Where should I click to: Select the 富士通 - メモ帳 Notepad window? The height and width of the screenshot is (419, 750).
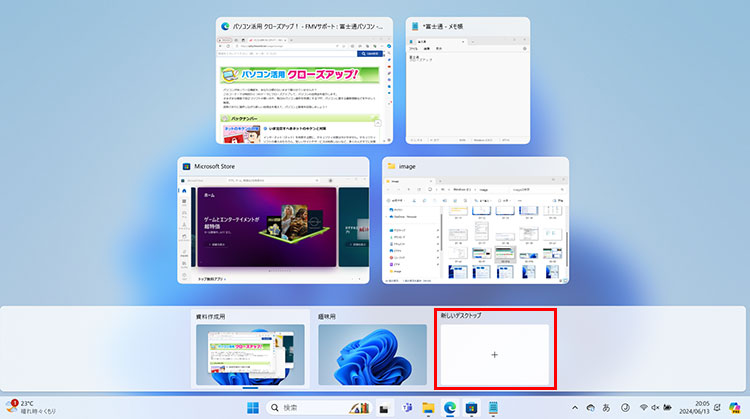[x=468, y=80]
